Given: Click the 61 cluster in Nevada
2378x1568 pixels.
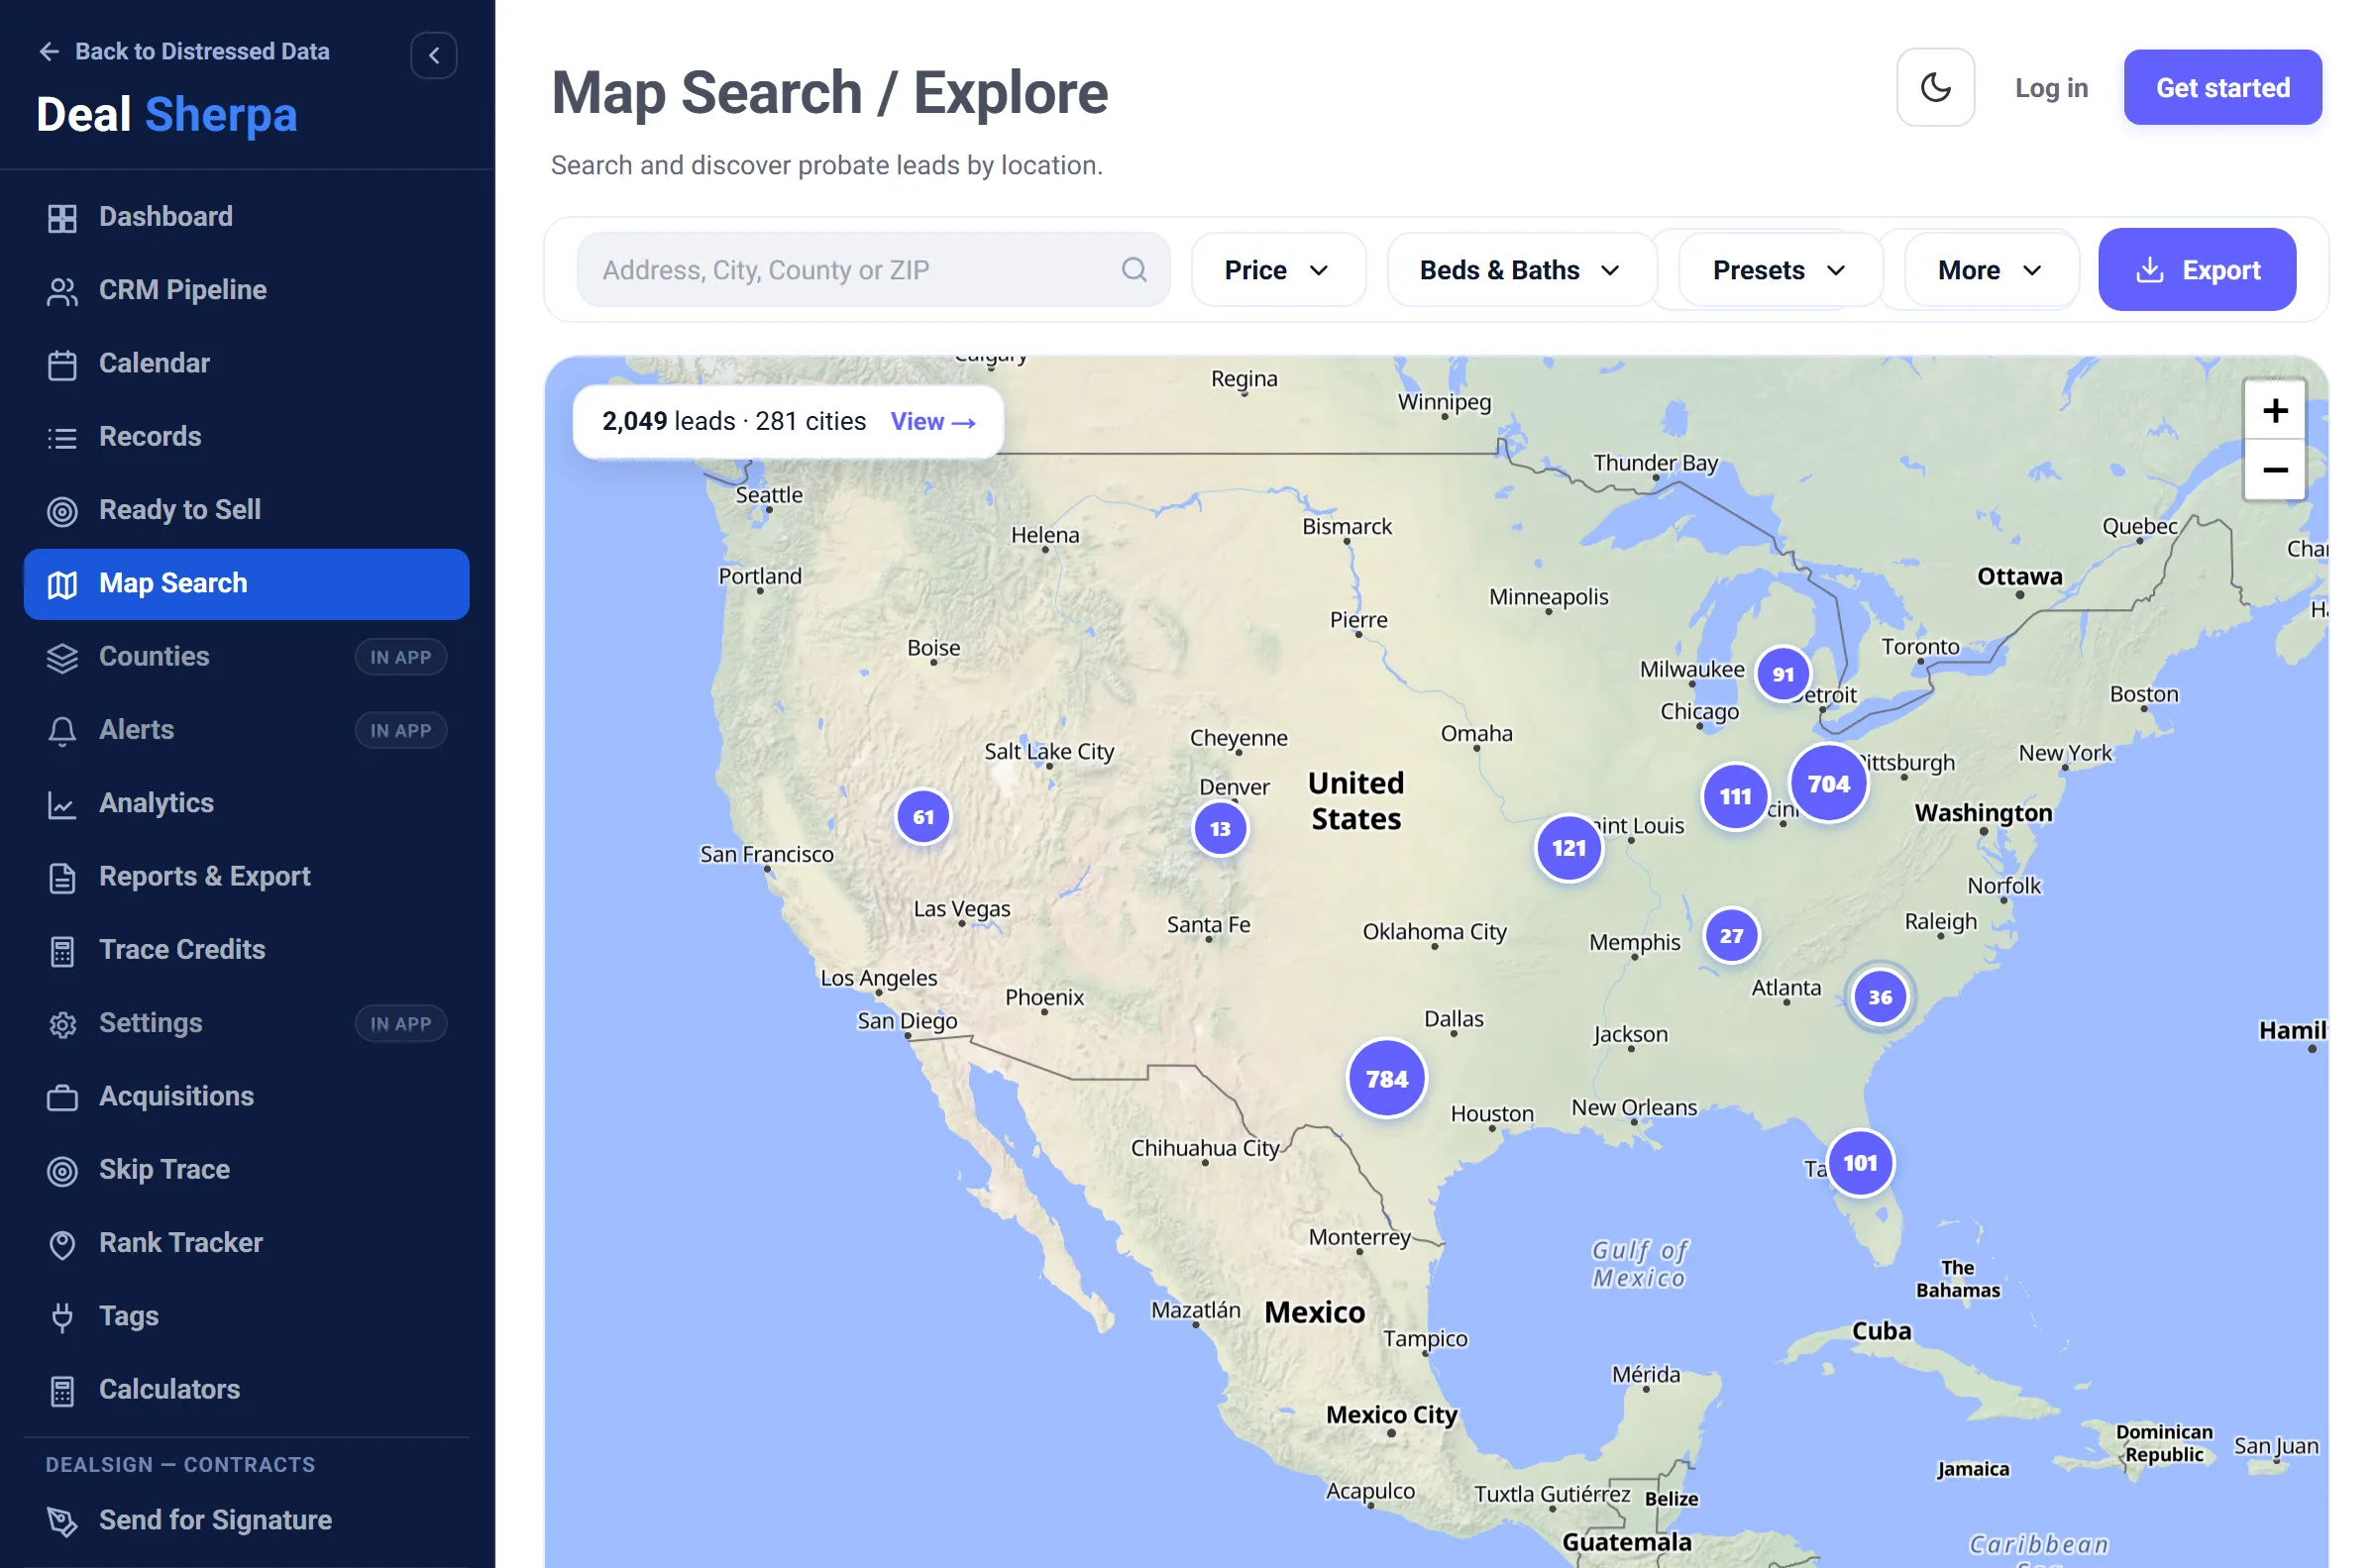Looking at the screenshot, I should pyautogui.click(x=923, y=818).
